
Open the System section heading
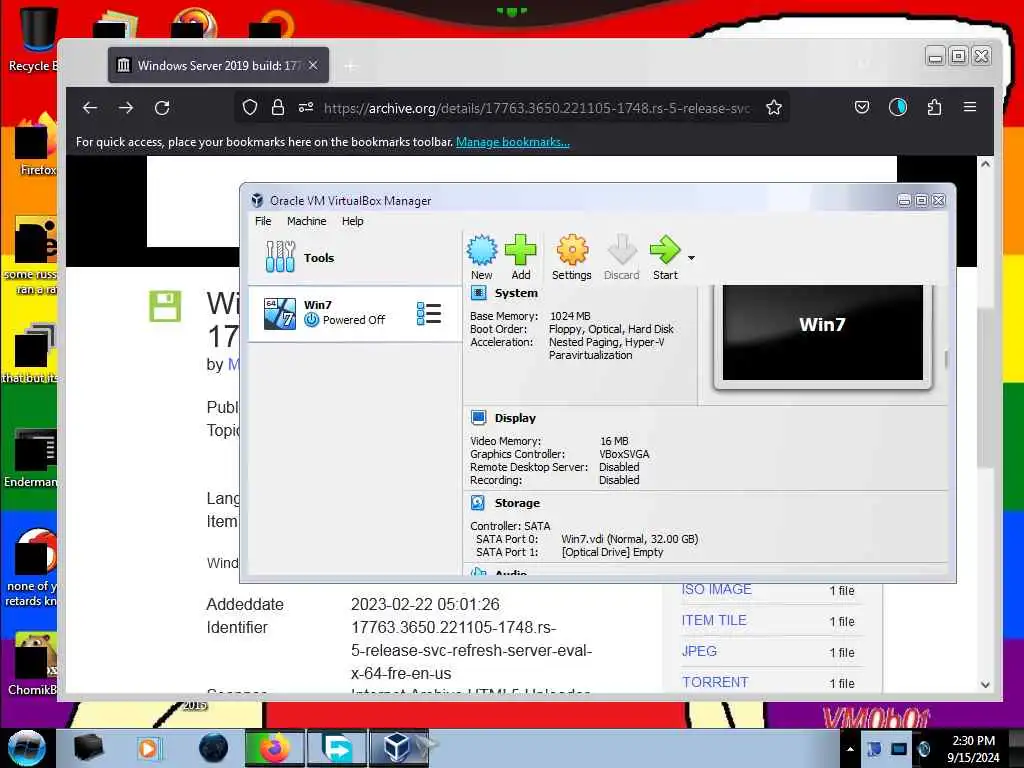coord(516,293)
